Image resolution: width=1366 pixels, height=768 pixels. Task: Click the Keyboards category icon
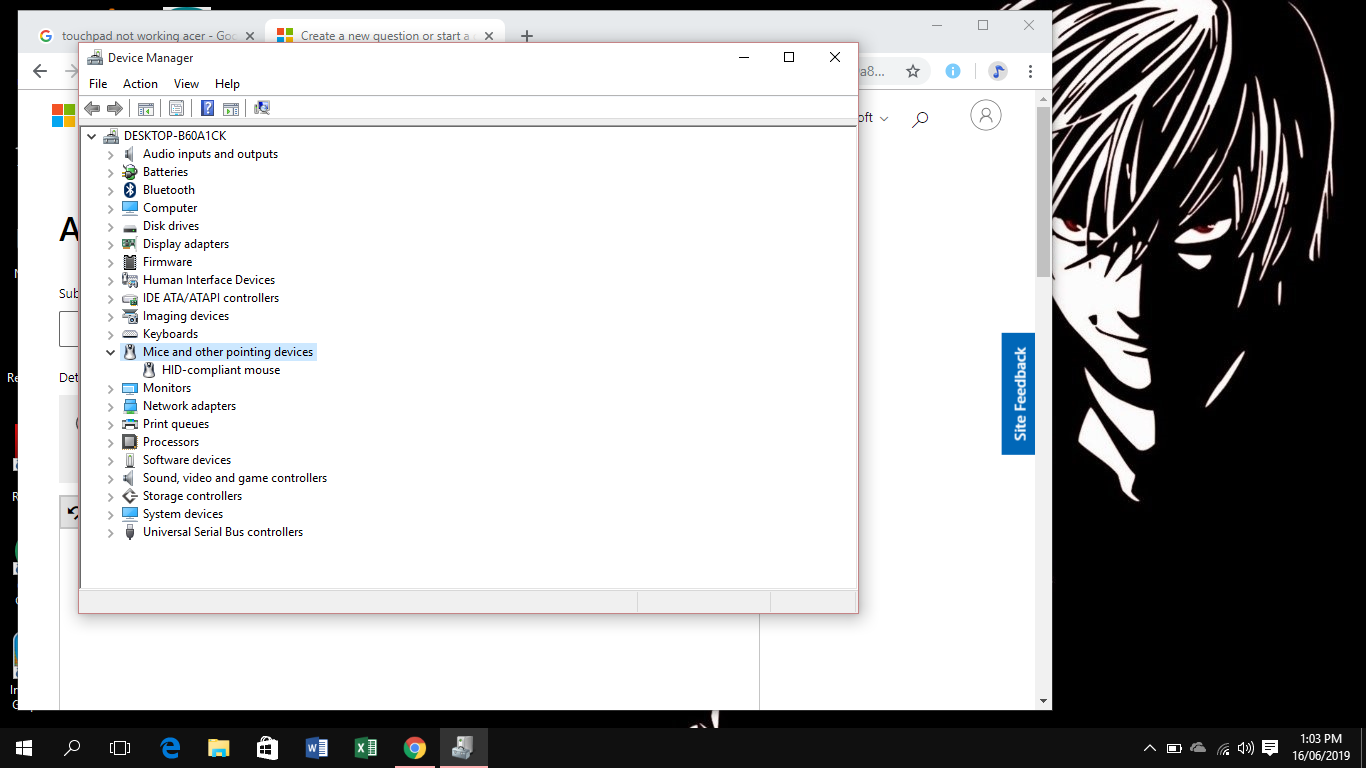click(130, 334)
